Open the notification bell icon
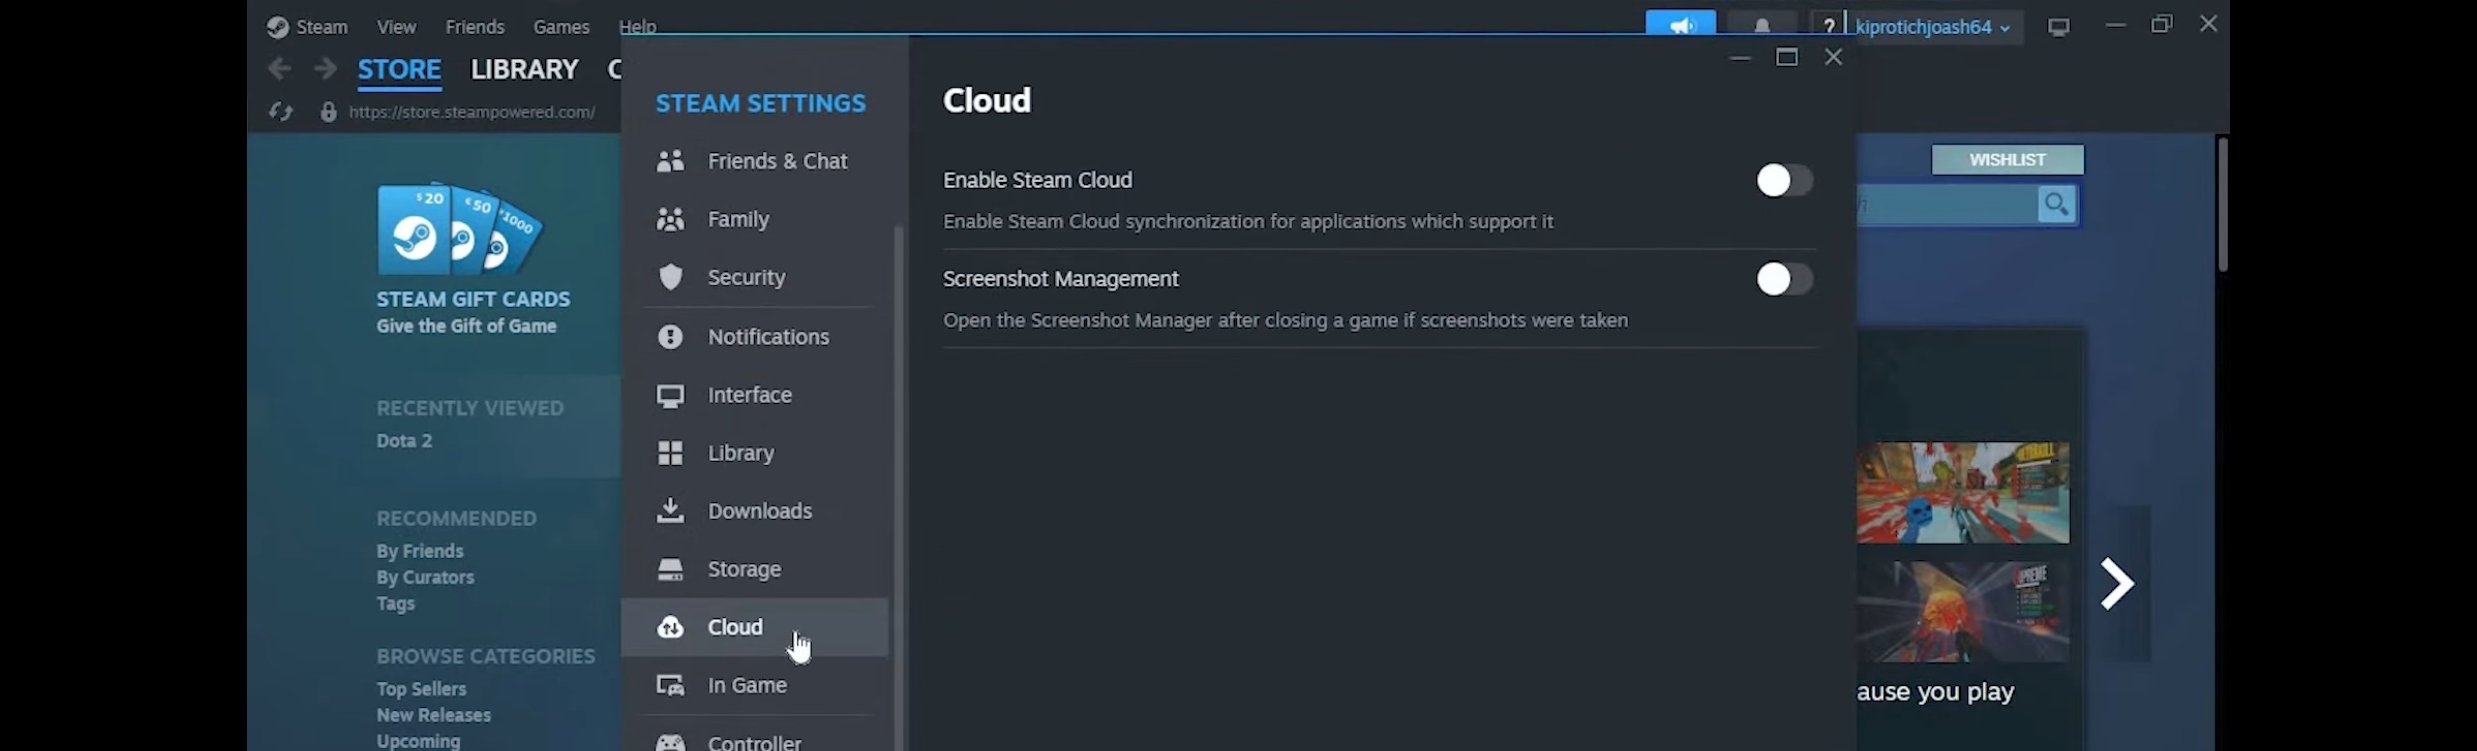Screen dimensions: 2477x751 click(1761, 26)
